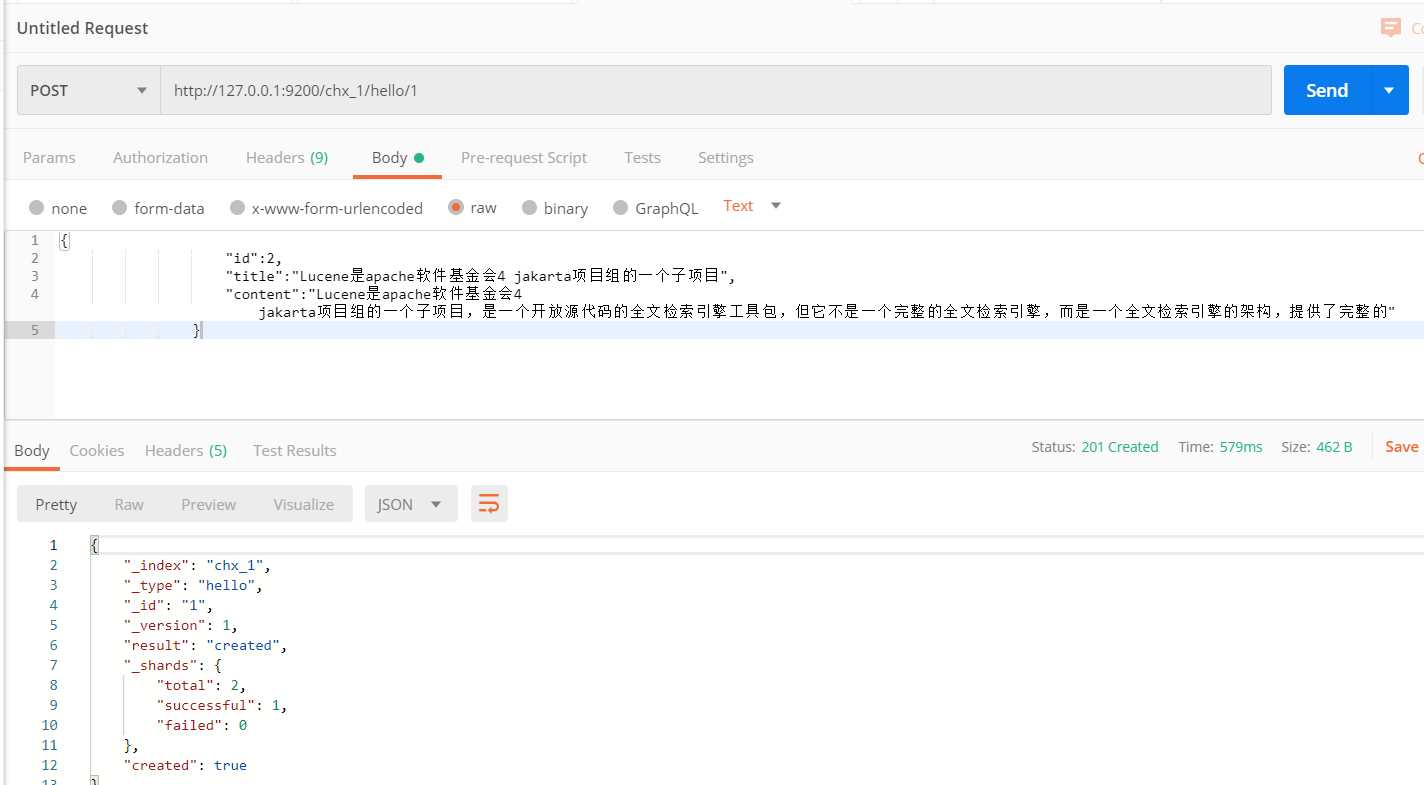Click the "_index": "chx_1" response line

(x=197, y=565)
